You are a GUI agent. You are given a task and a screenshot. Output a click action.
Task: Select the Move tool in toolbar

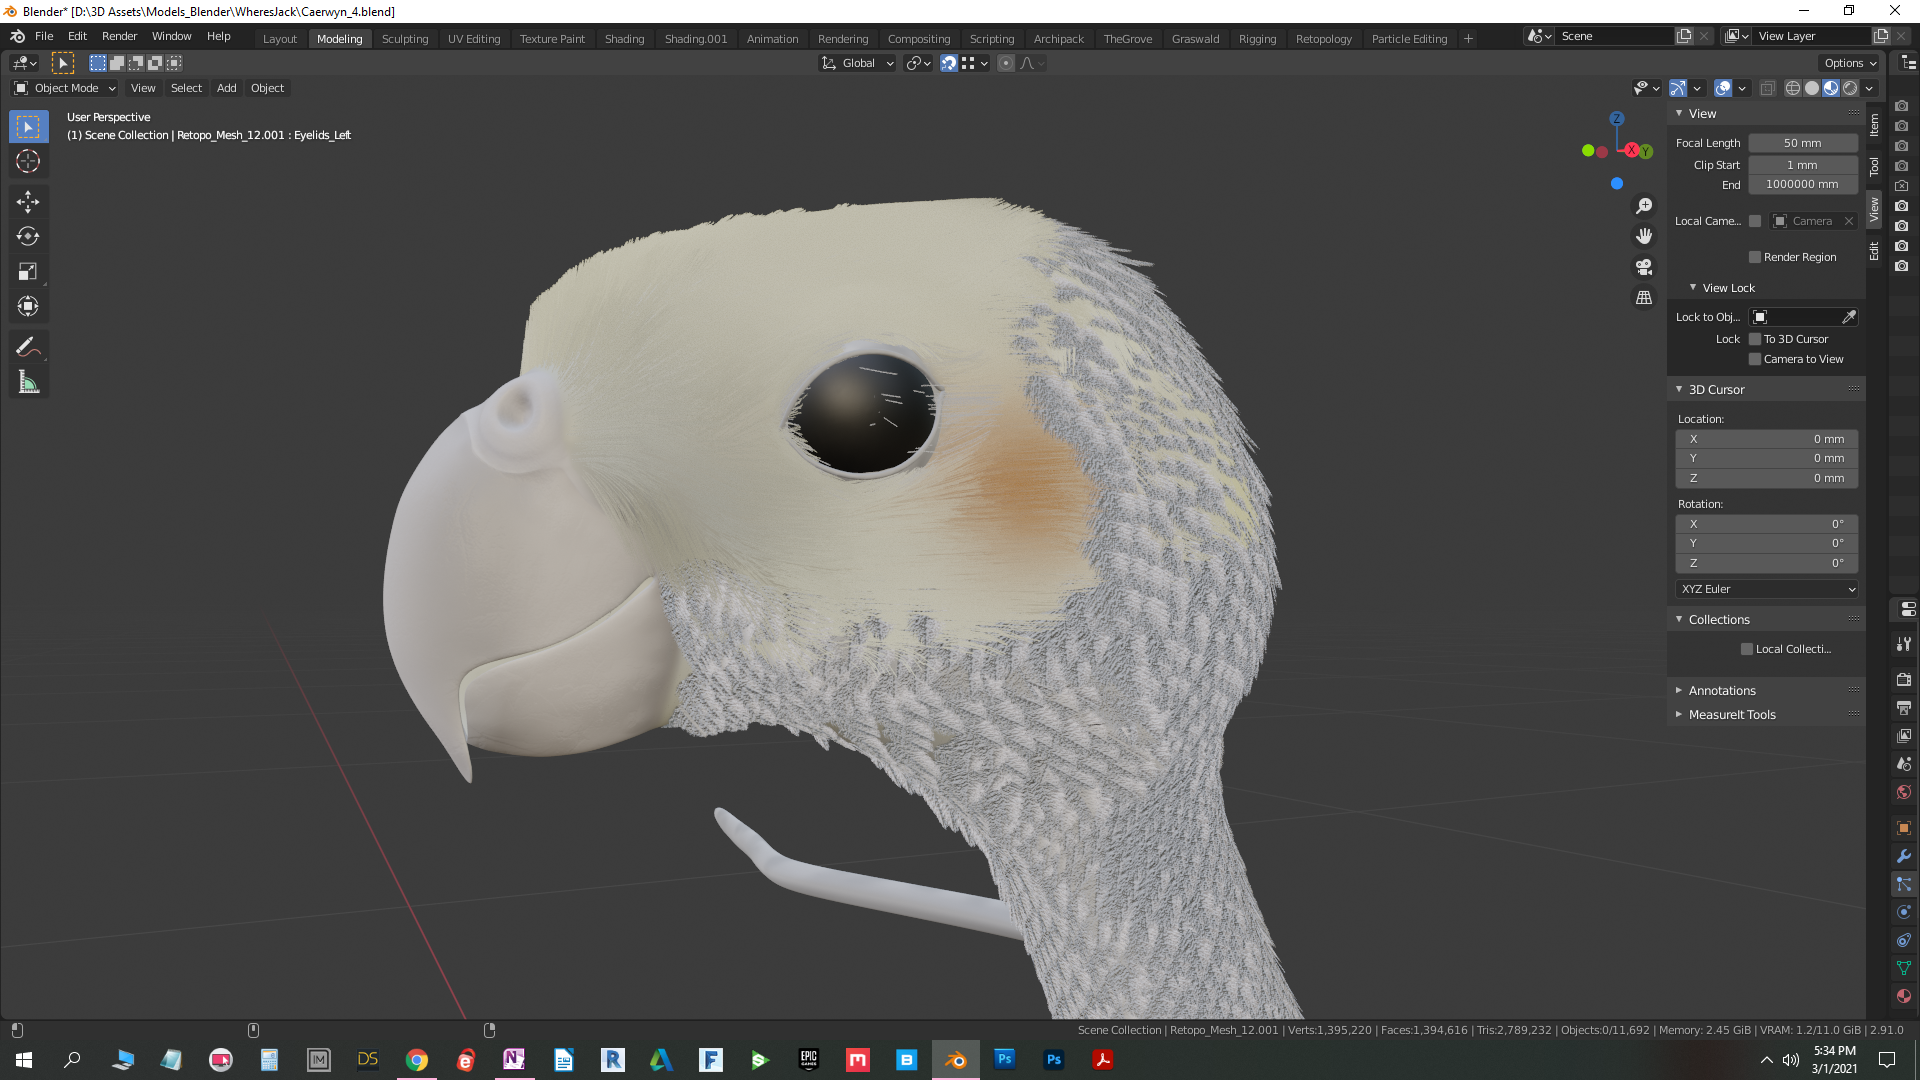coord(28,202)
